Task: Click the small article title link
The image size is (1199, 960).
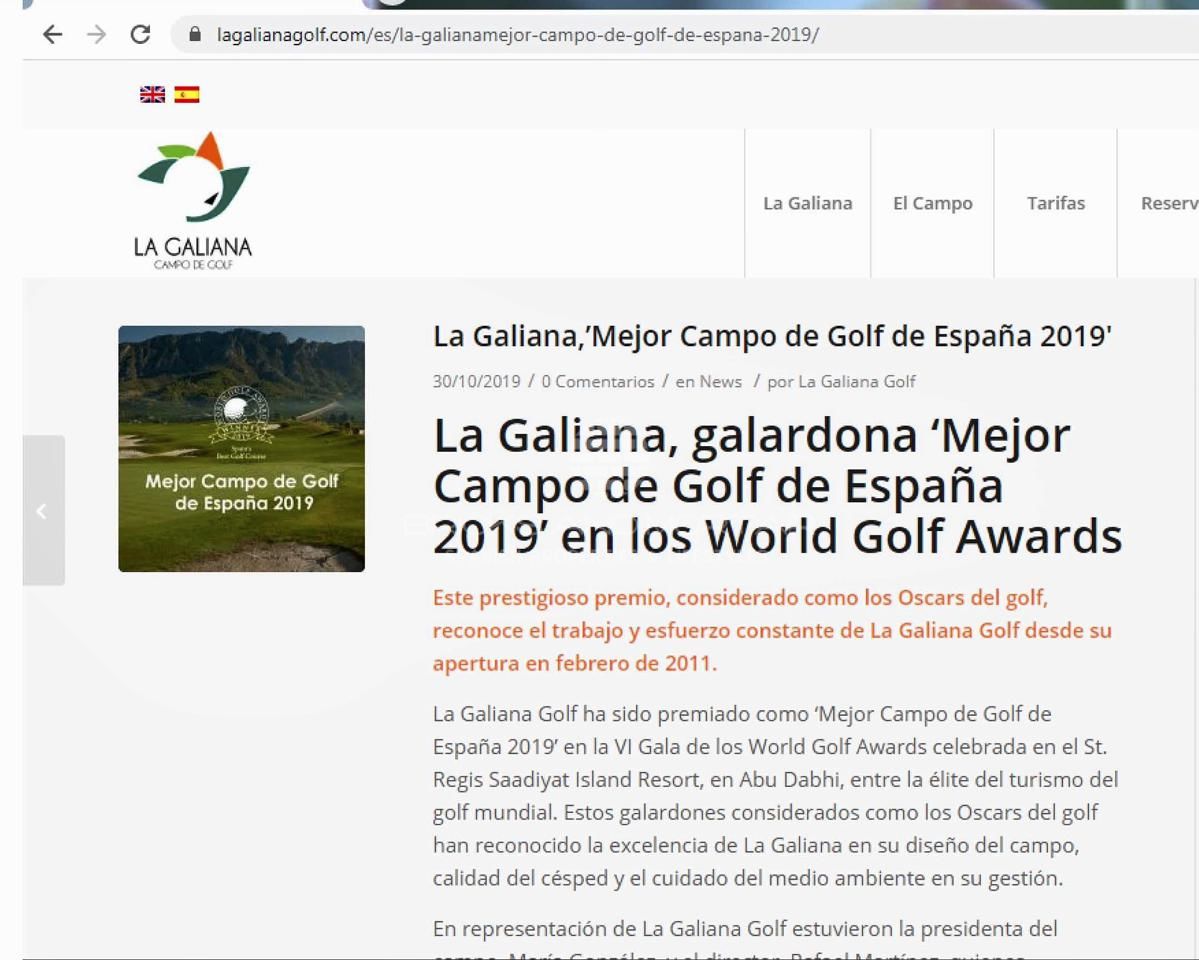Action: (x=772, y=338)
